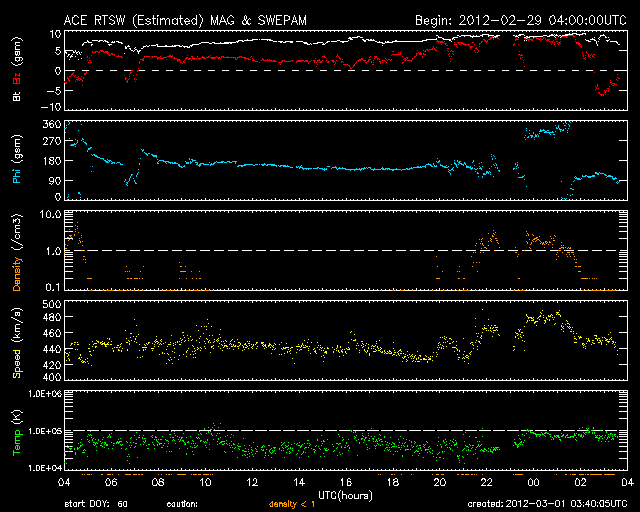
Task: Click the '-10' tick label on Bt Bz axis
Action: 51,107
